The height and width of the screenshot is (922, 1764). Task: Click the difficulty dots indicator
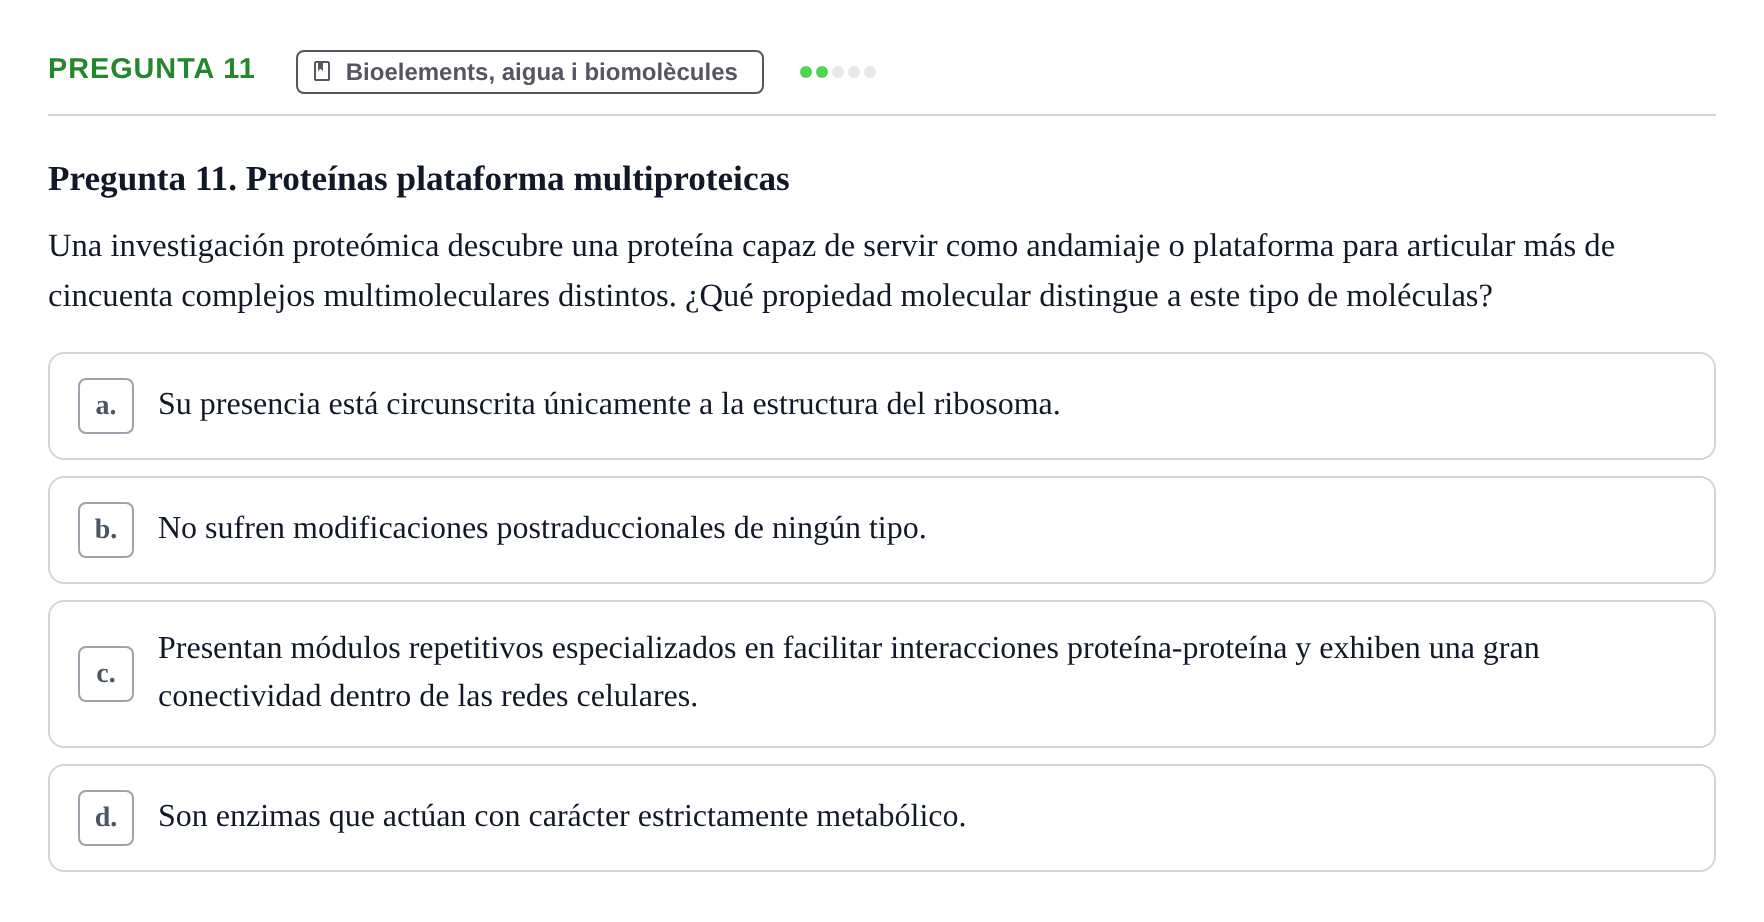tap(838, 72)
